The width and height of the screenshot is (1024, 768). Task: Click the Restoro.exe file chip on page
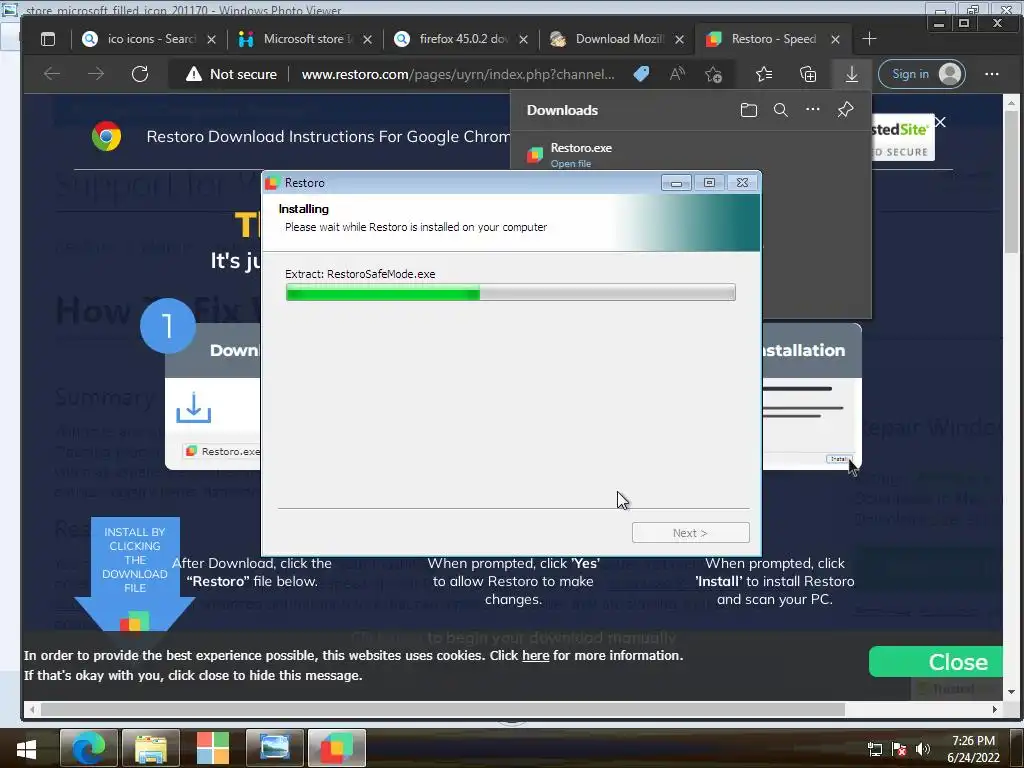(x=222, y=451)
